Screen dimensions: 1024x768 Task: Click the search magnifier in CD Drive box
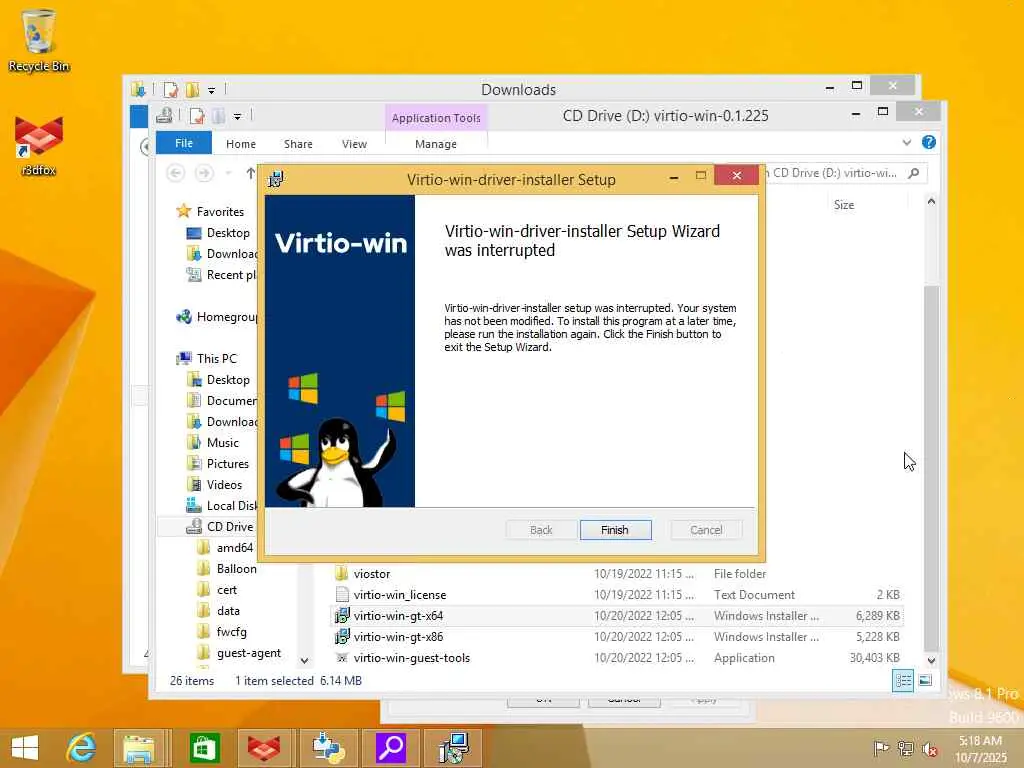[x=914, y=173]
